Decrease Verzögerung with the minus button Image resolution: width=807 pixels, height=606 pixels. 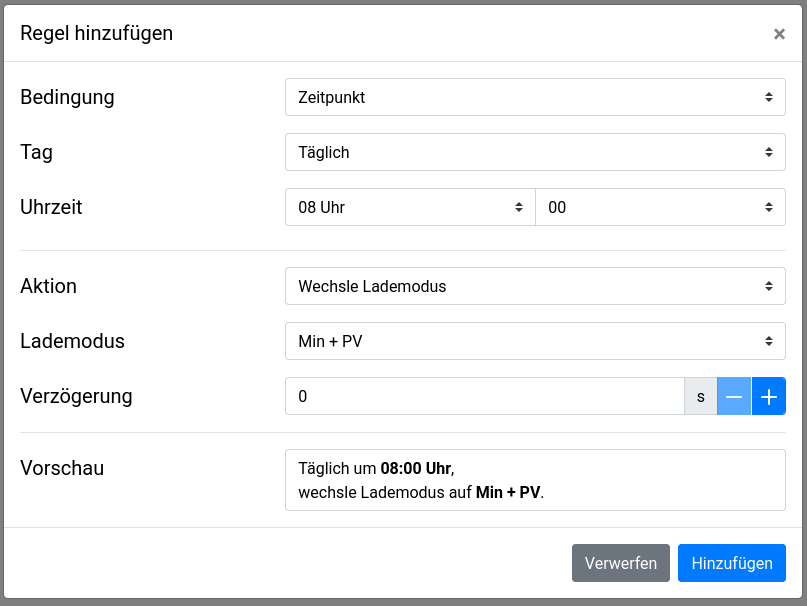tap(734, 396)
